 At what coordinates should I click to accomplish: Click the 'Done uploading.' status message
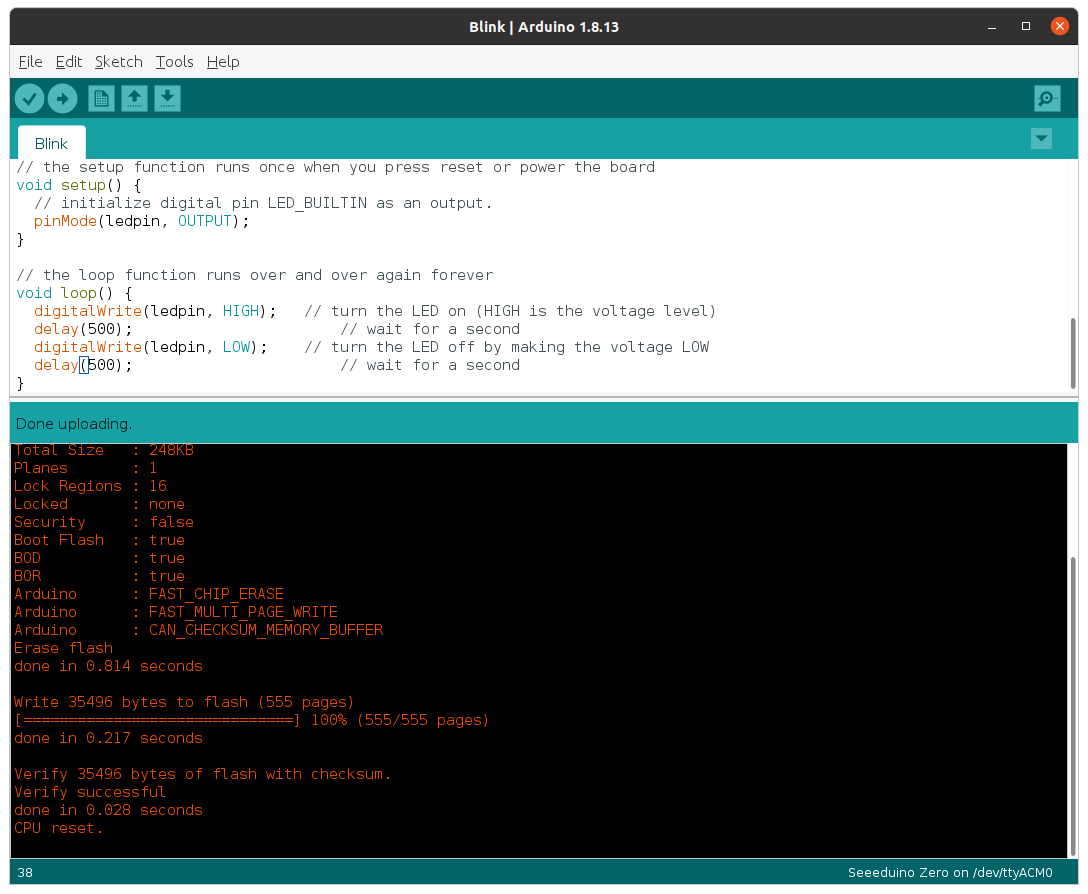click(74, 423)
